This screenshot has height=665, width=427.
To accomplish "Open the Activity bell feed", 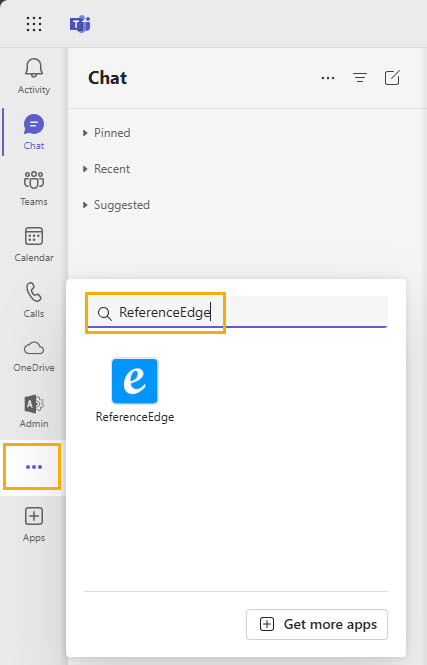I will click(x=34, y=76).
